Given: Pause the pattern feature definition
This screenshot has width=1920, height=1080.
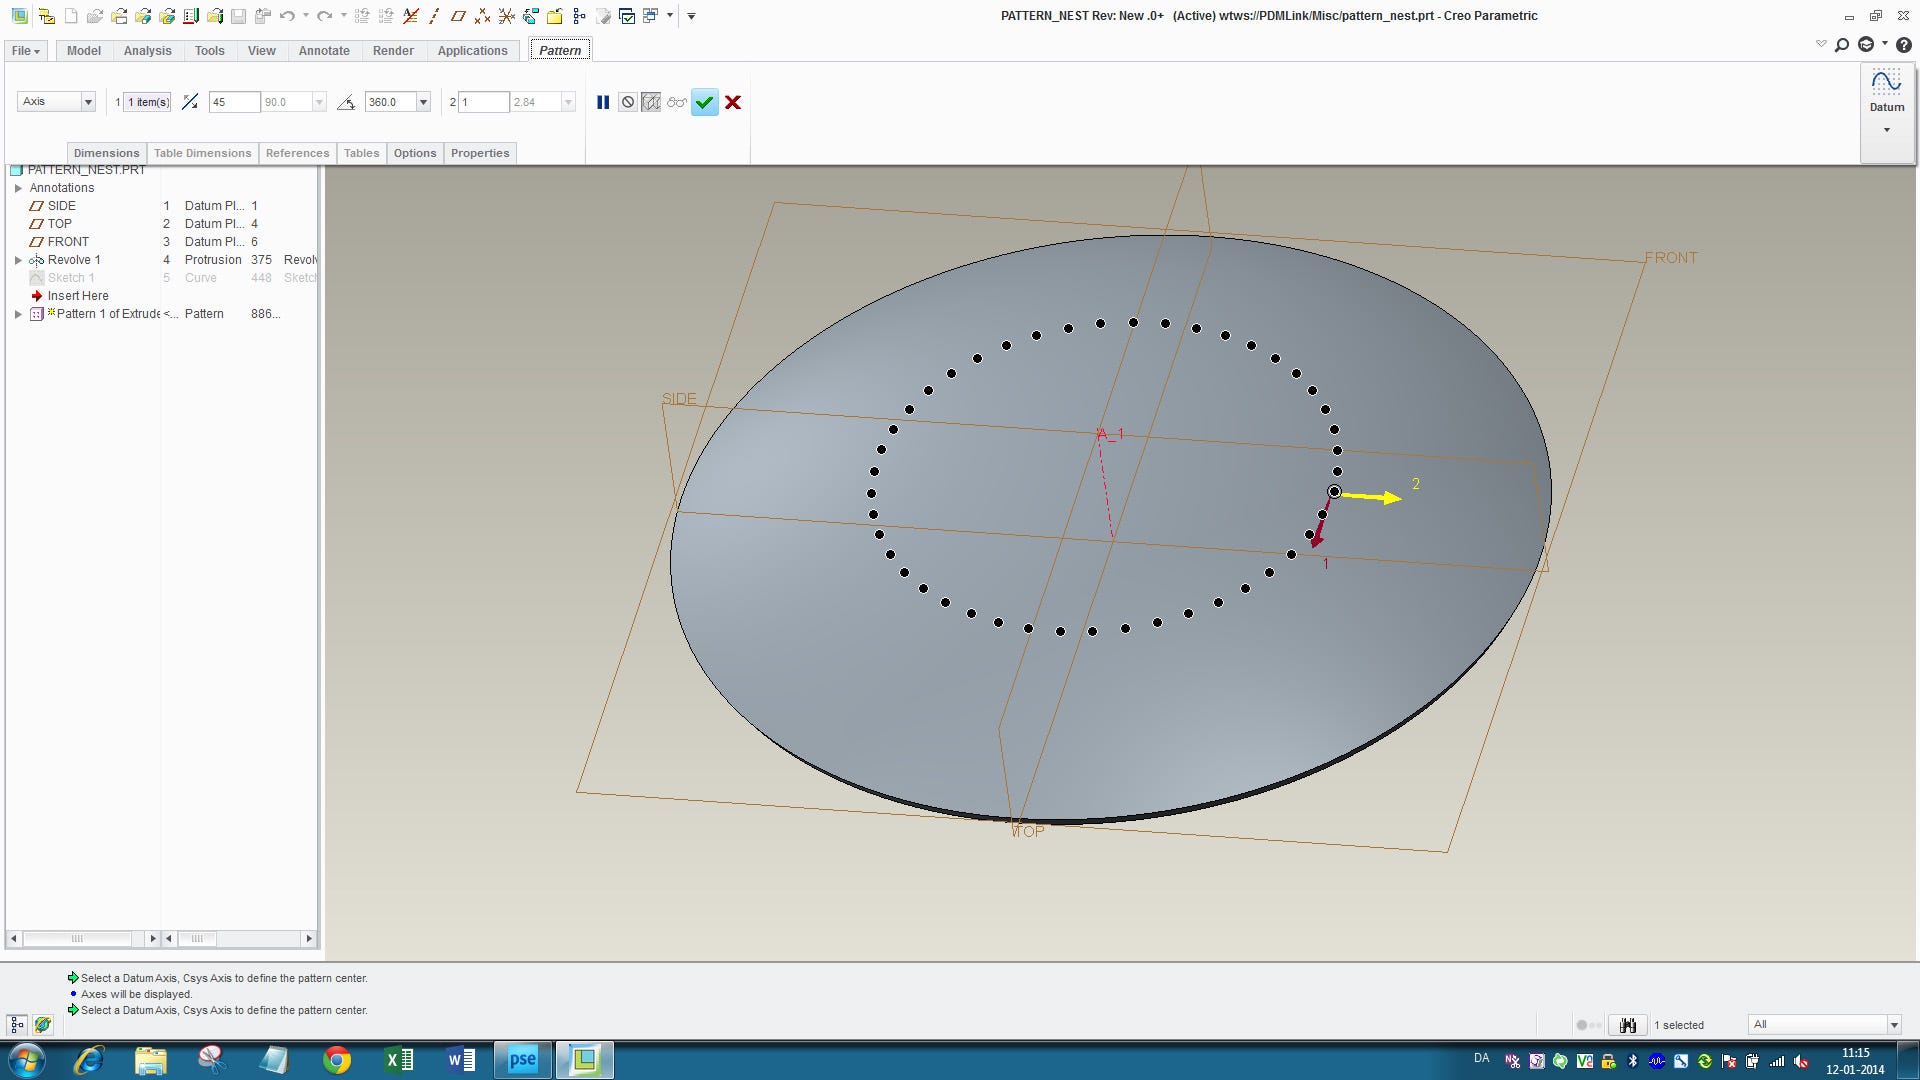Looking at the screenshot, I should pos(603,101).
